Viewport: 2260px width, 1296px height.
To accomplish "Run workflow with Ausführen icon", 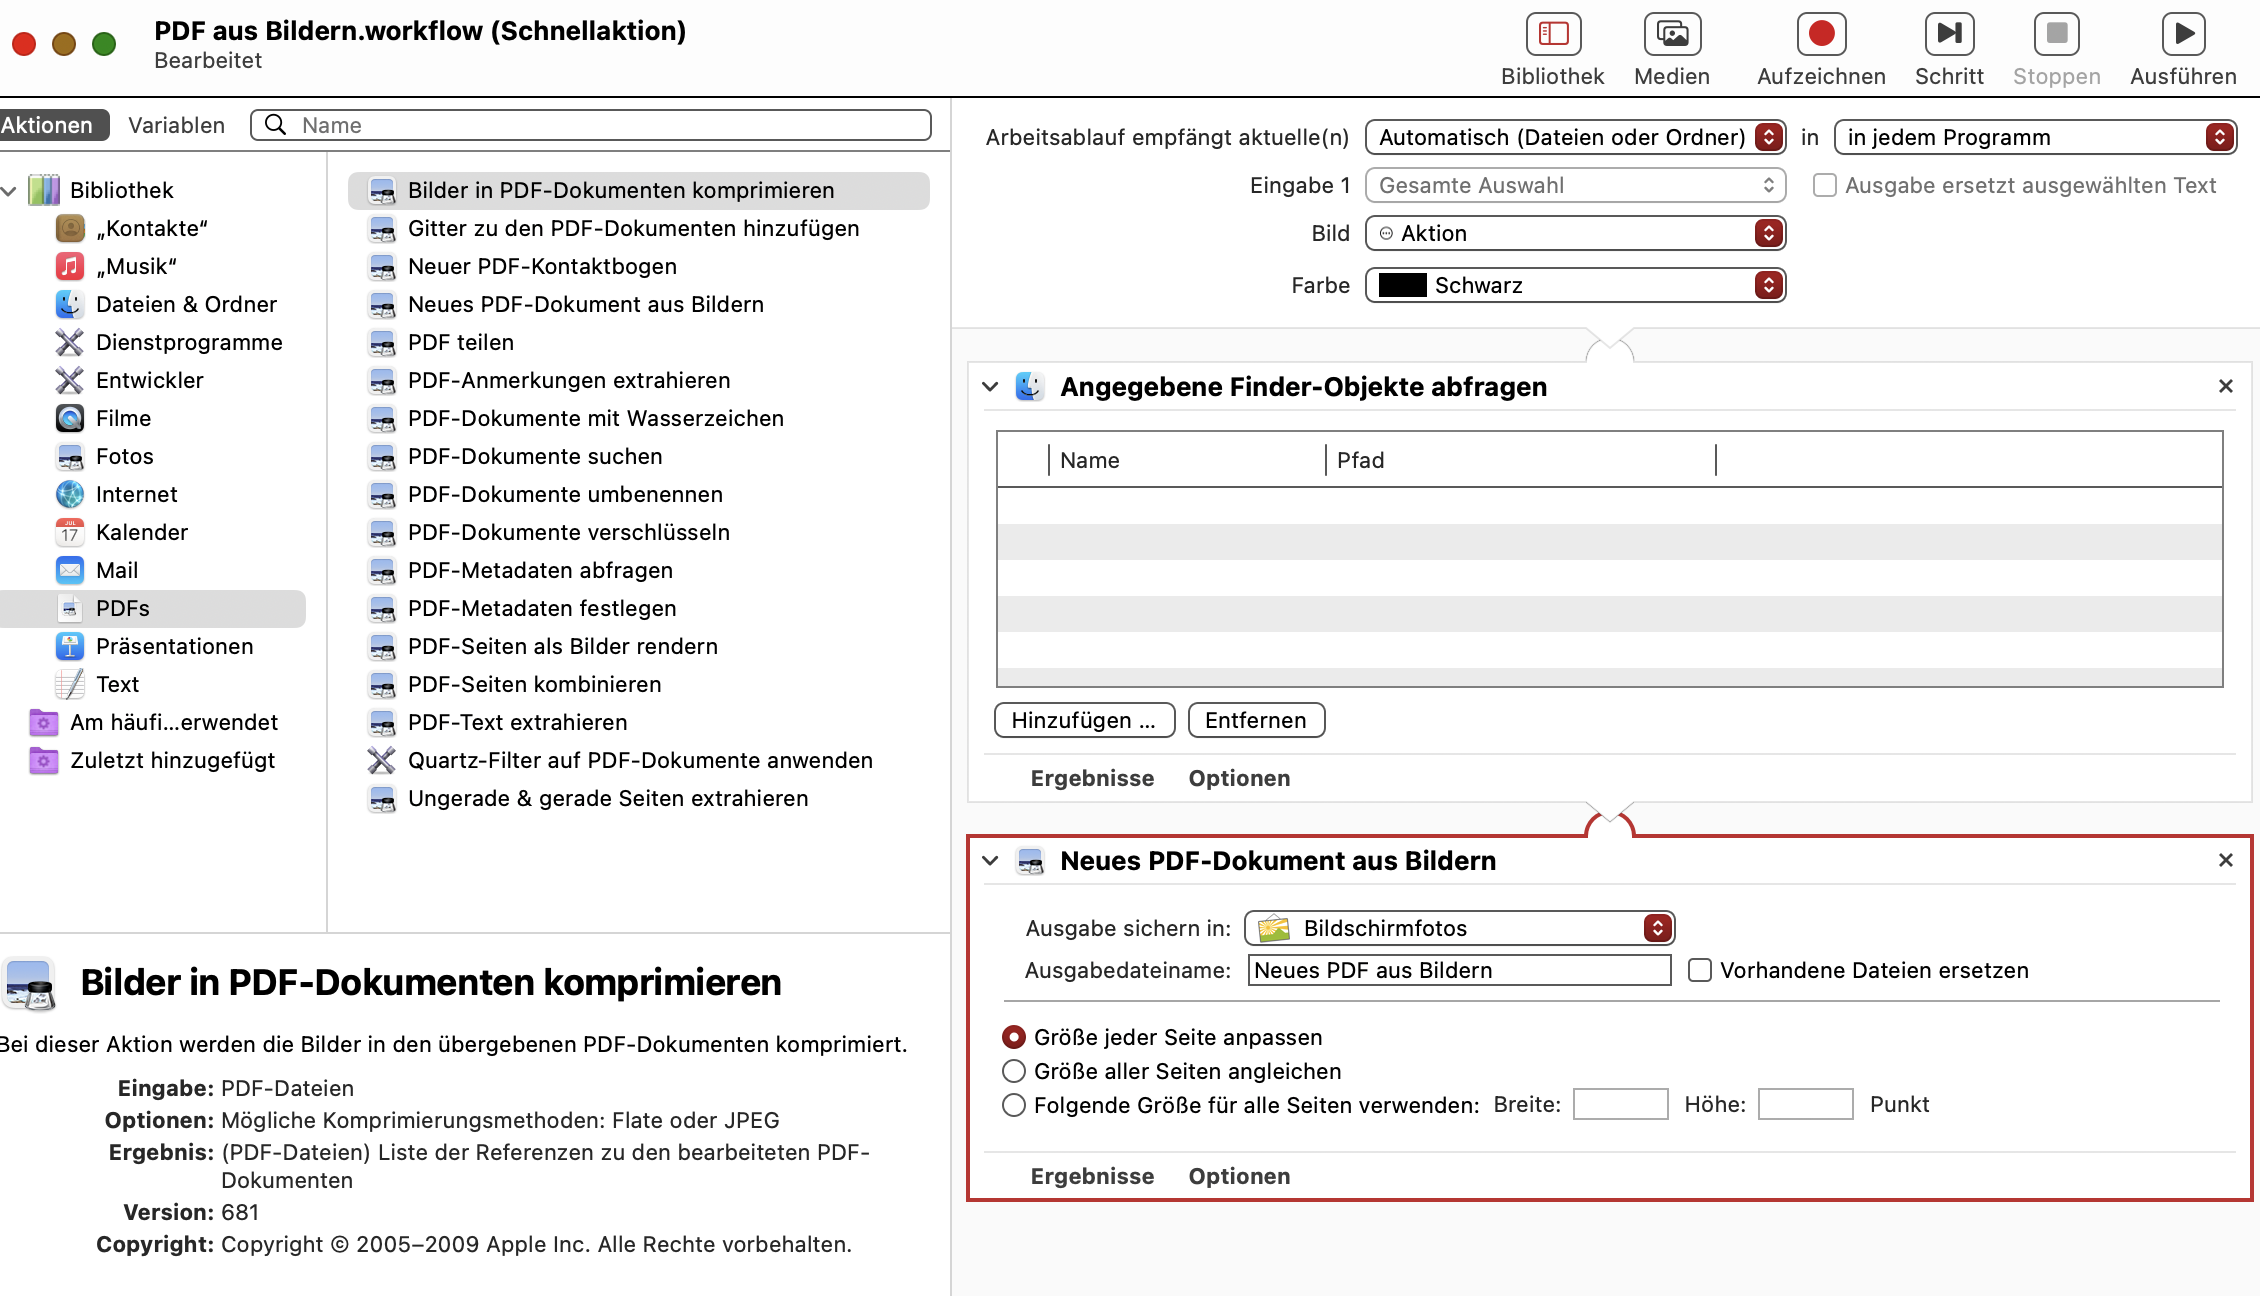I will [2182, 35].
